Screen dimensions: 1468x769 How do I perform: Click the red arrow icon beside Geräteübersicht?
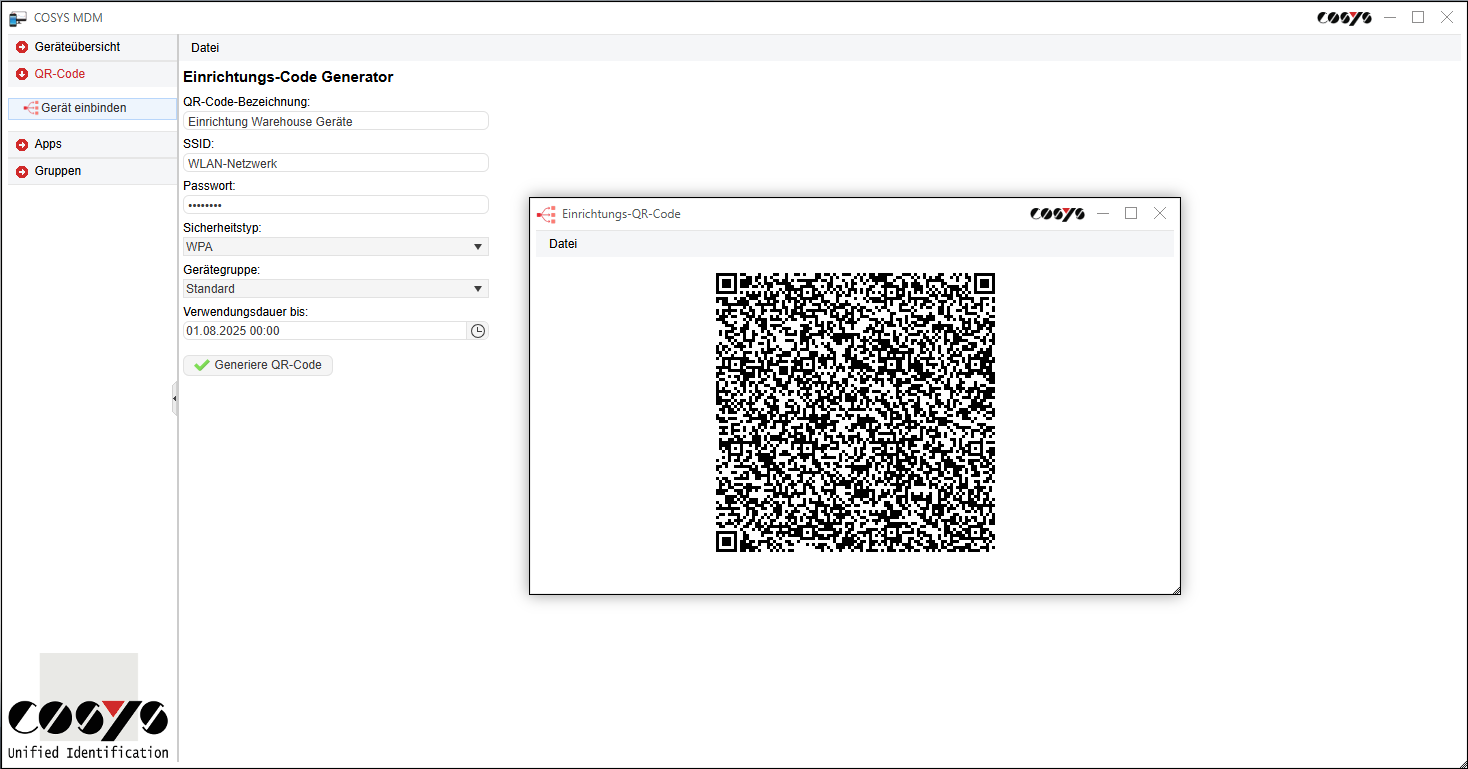tap(22, 47)
